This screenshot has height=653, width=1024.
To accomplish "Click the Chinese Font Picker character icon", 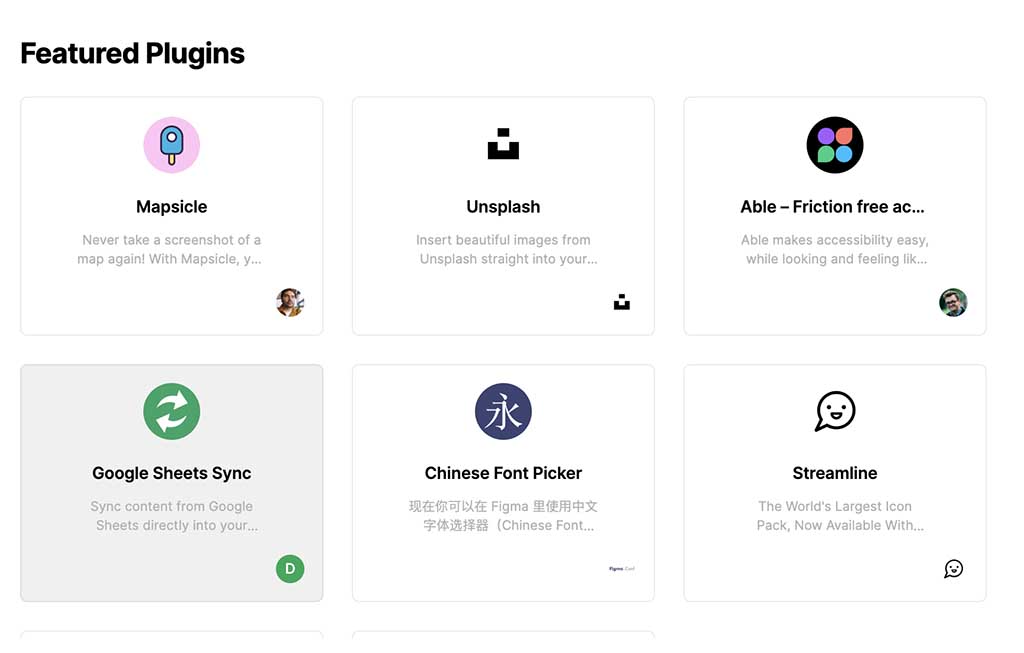I will (x=503, y=411).
